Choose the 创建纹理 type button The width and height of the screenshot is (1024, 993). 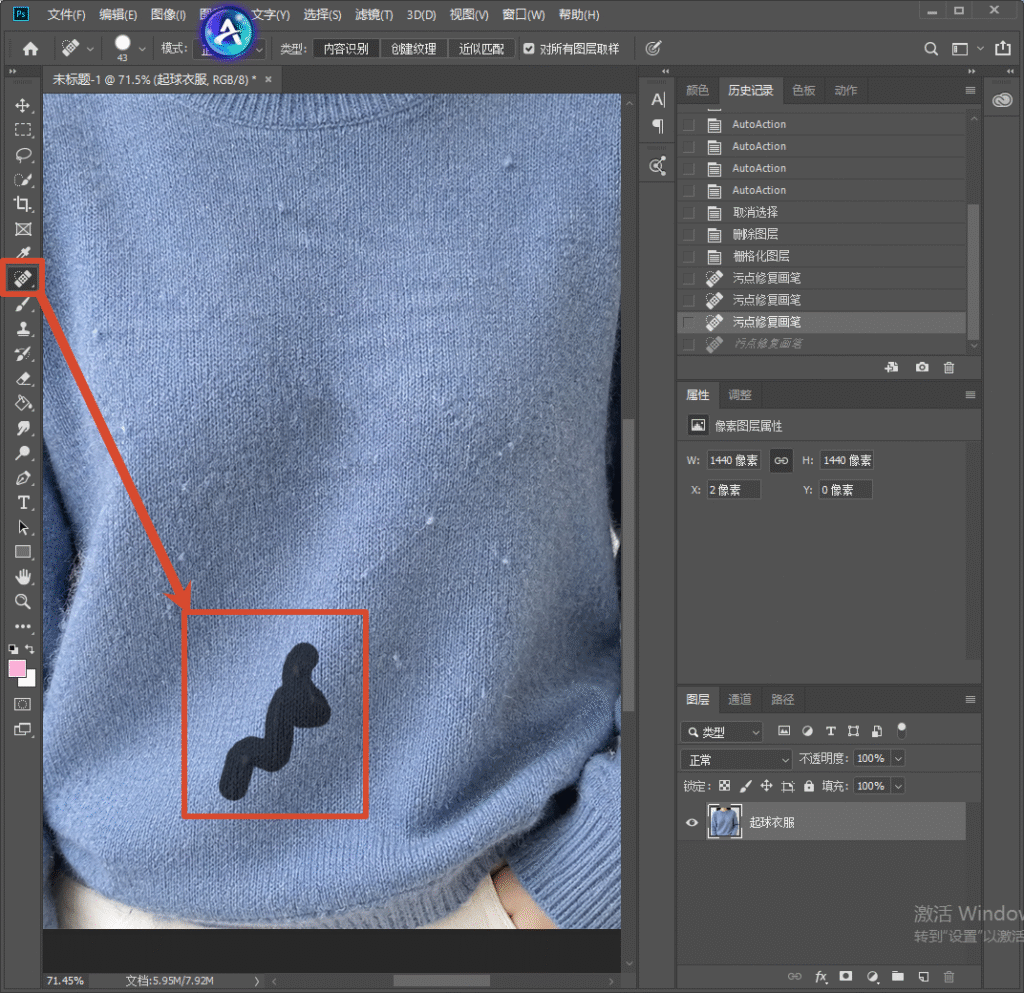413,49
